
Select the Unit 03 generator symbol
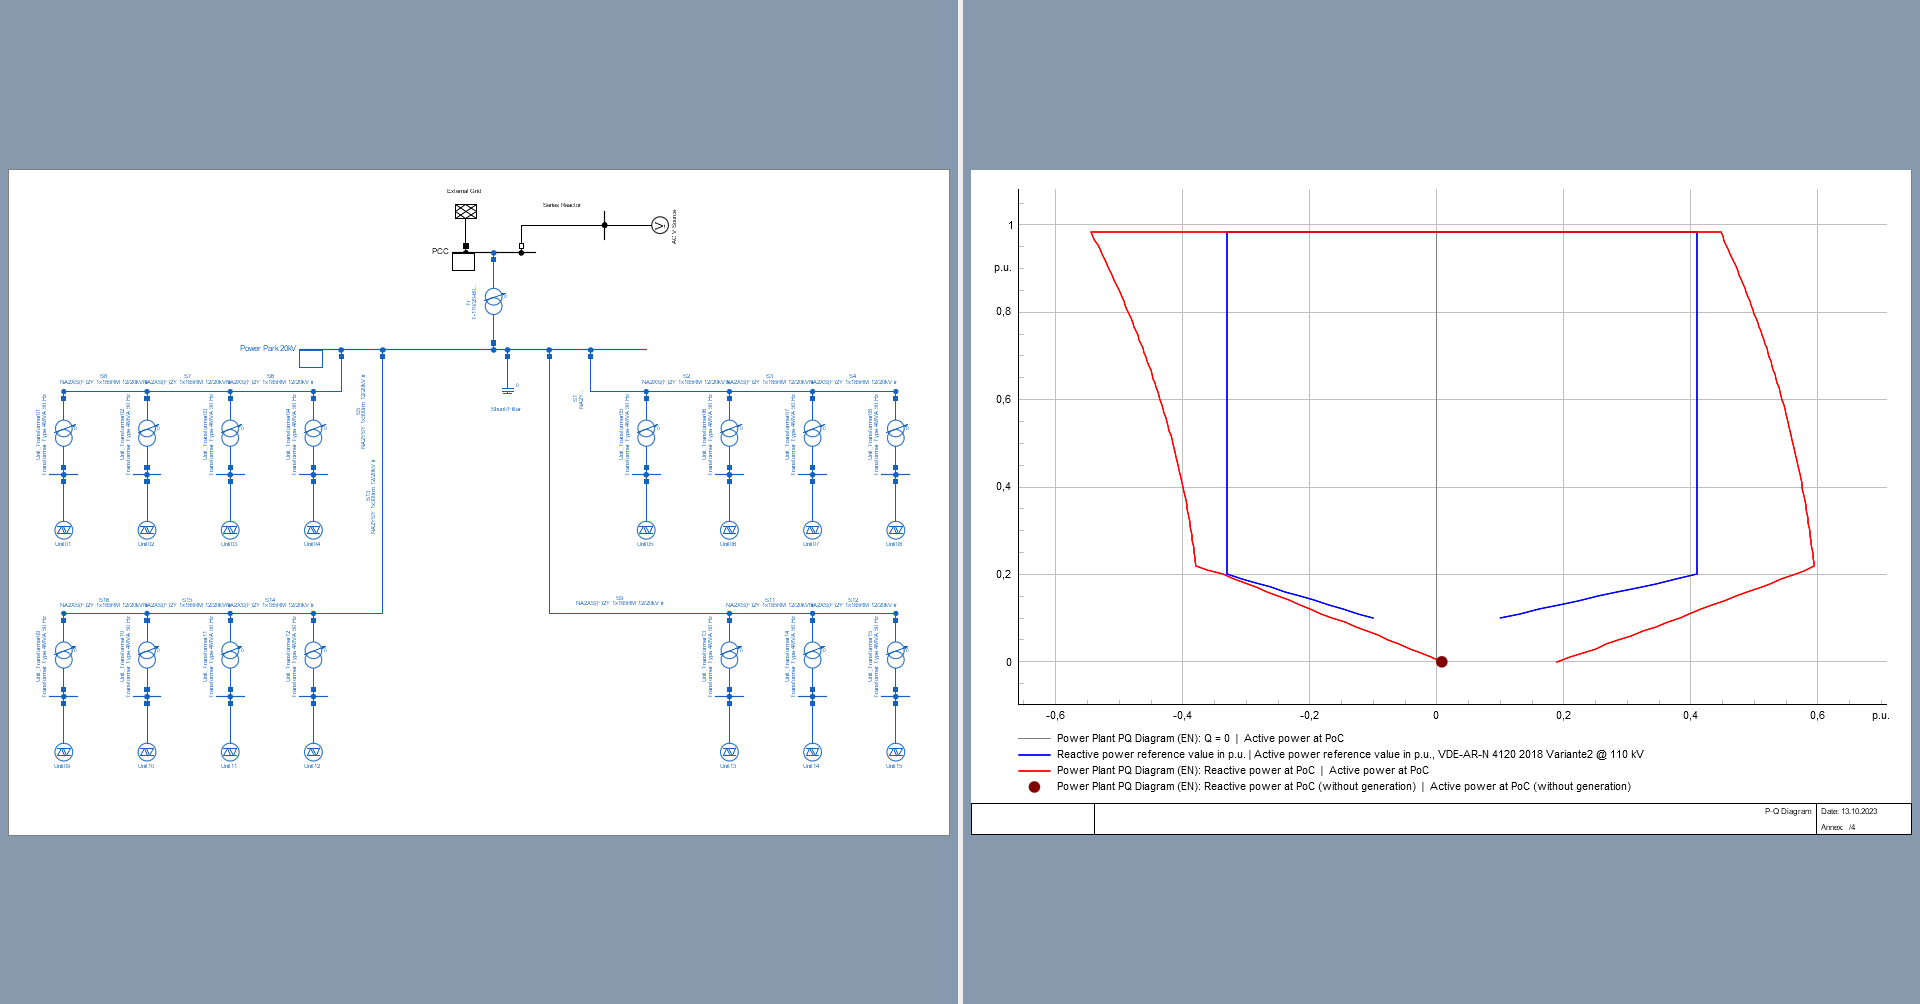pyautogui.click(x=230, y=530)
